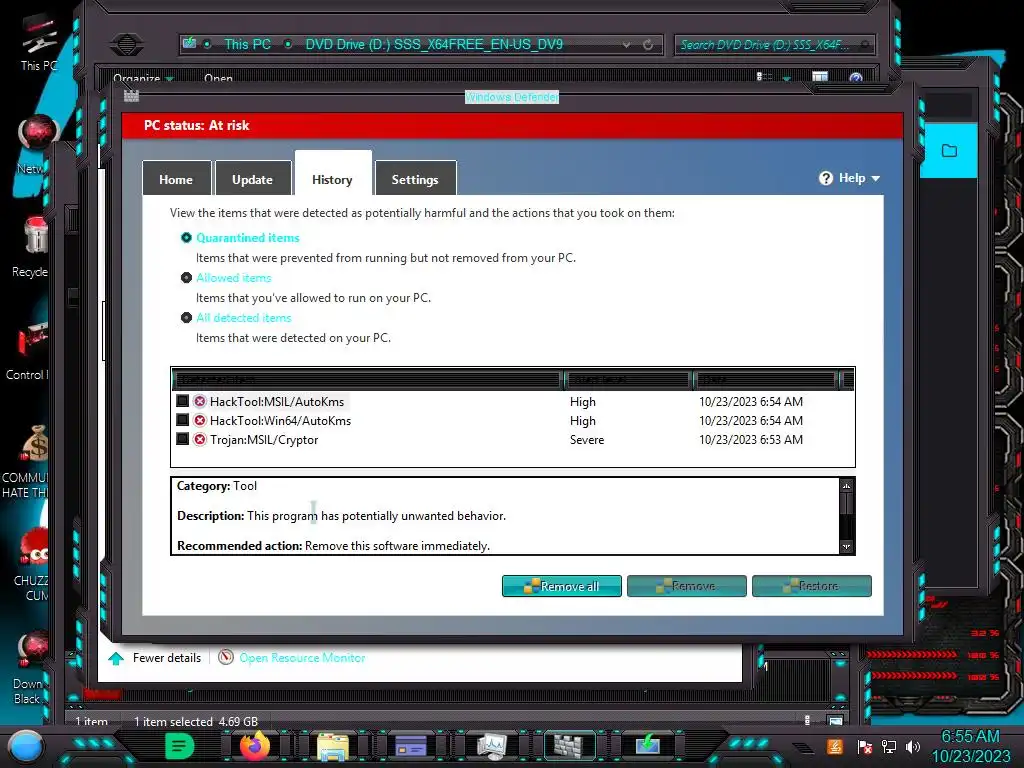Select the Quarantined items radio button
The height and width of the screenshot is (768, 1024).
point(186,238)
